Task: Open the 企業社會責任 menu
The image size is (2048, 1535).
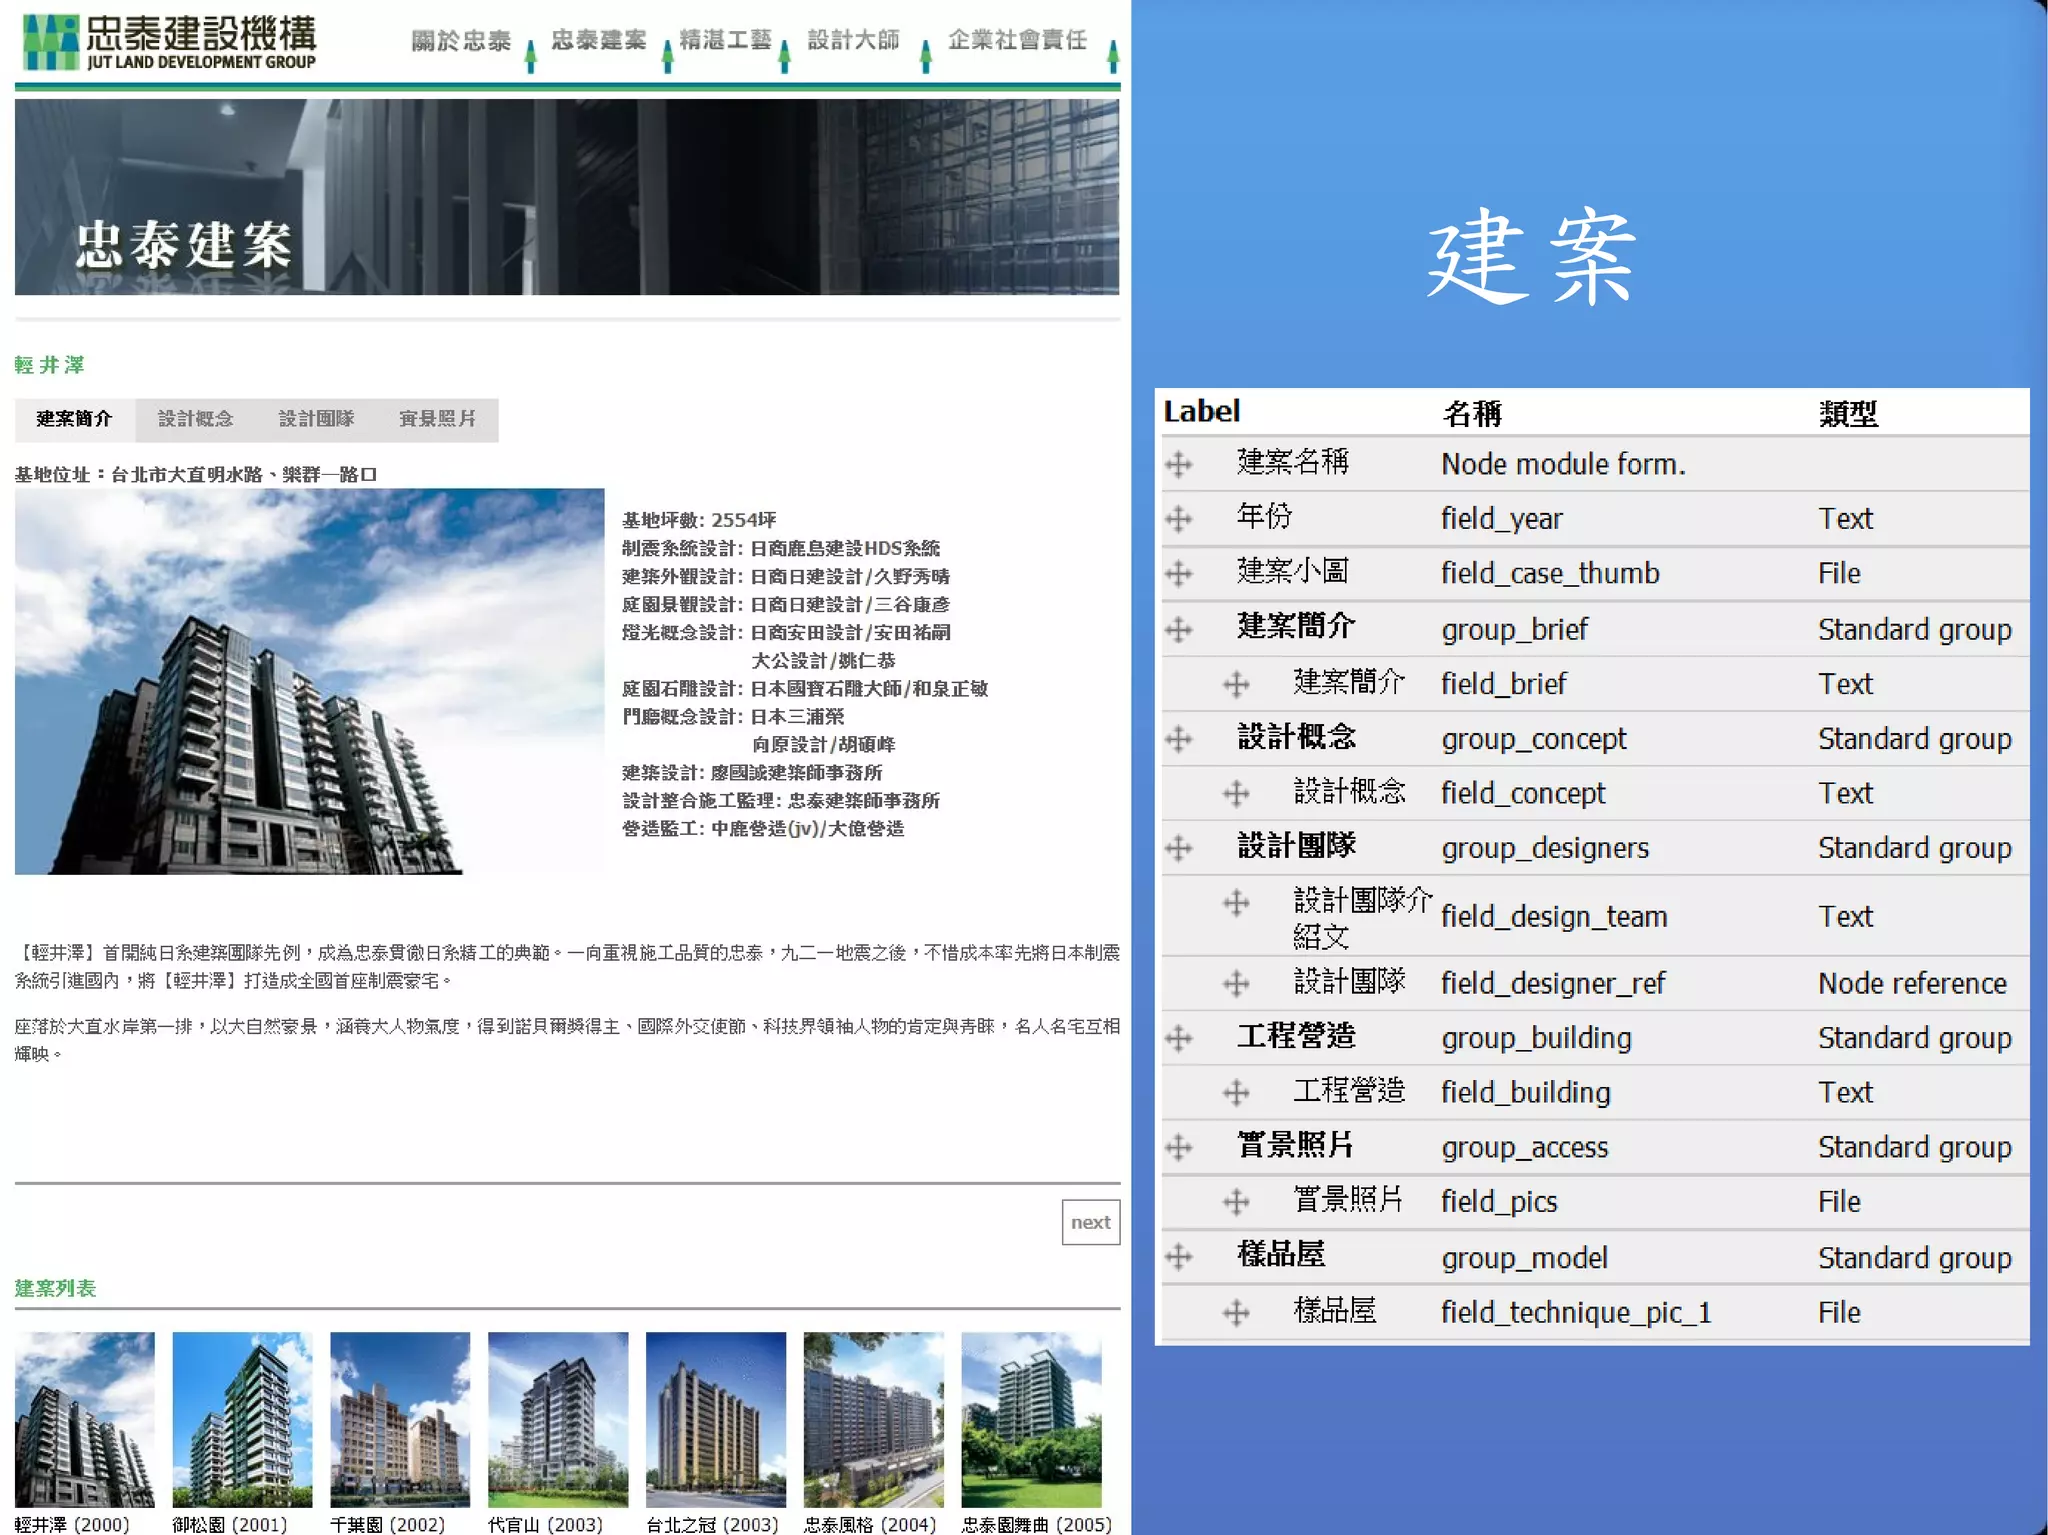Action: (1018, 40)
